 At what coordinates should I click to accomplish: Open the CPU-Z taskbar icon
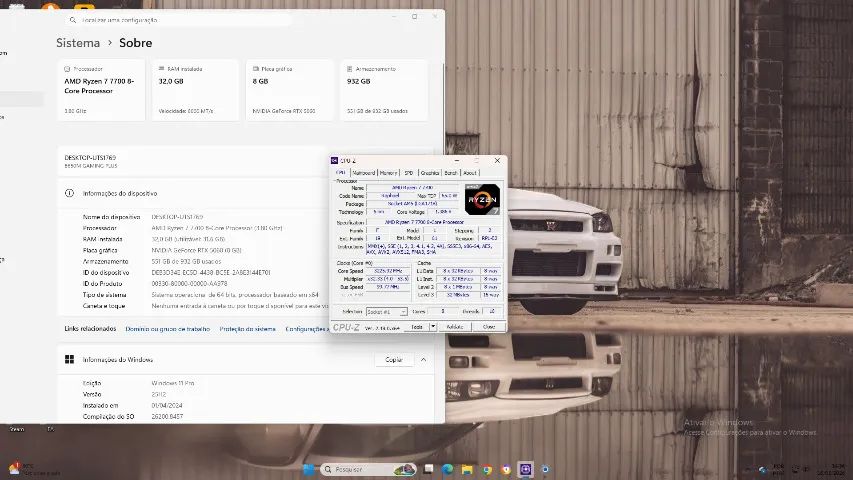526,469
